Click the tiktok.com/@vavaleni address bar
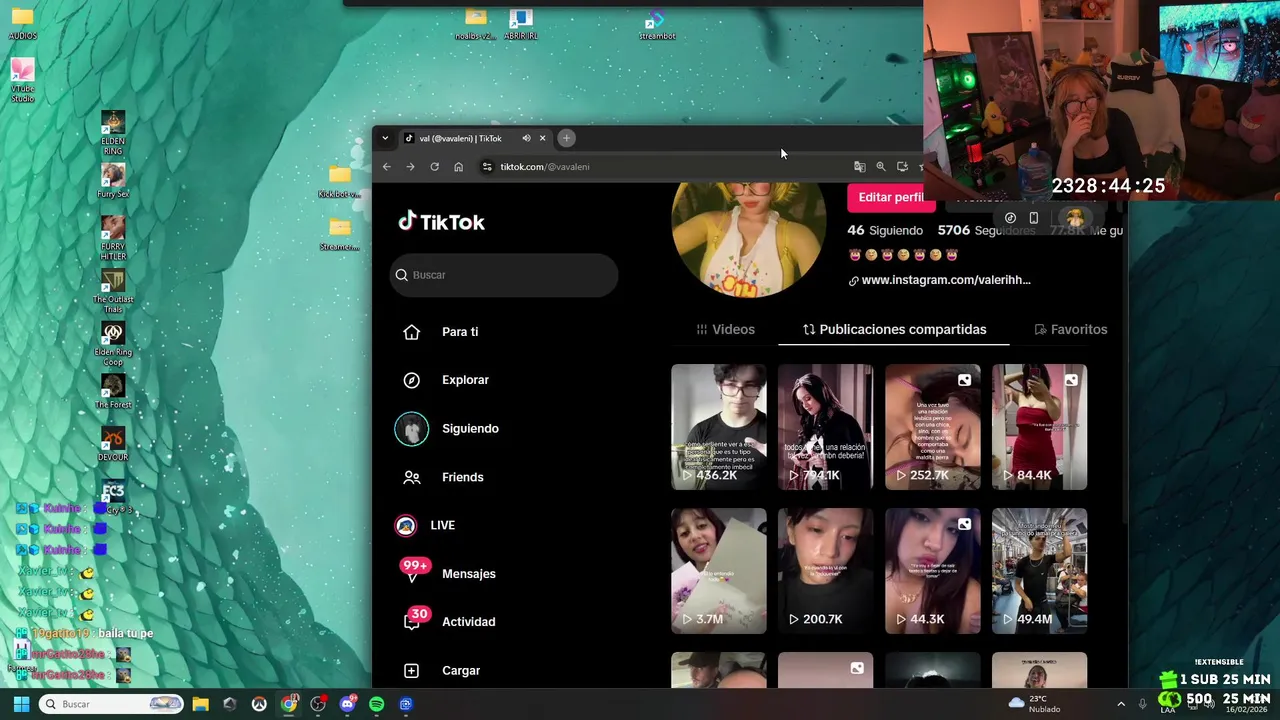Image resolution: width=1280 pixels, height=720 pixels. [660, 167]
